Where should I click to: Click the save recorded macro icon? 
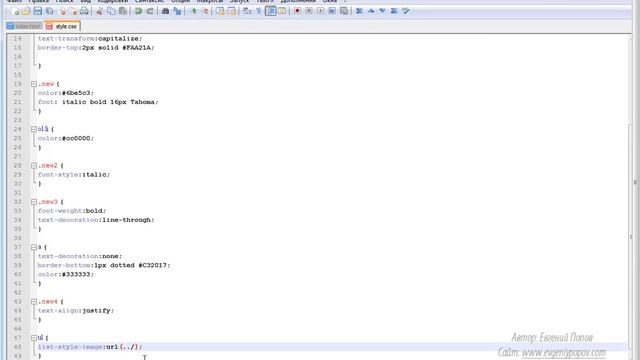pos(344,11)
